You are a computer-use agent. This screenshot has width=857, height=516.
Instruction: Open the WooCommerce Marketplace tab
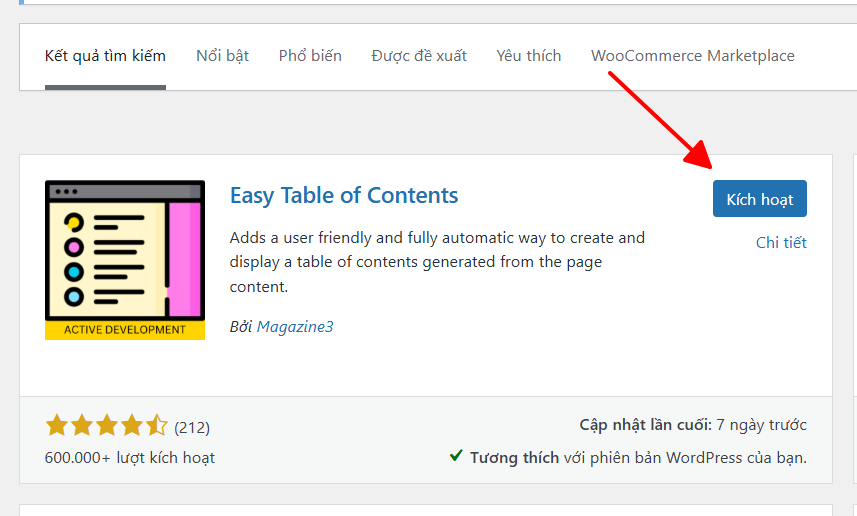click(692, 56)
